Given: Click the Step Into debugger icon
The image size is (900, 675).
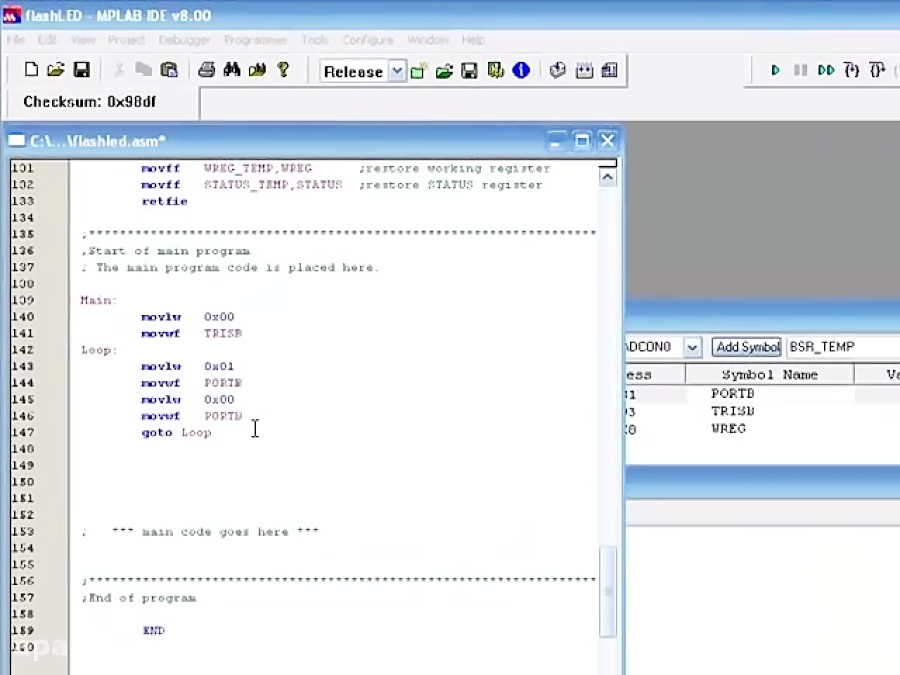Looking at the screenshot, I should [x=852, y=70].
